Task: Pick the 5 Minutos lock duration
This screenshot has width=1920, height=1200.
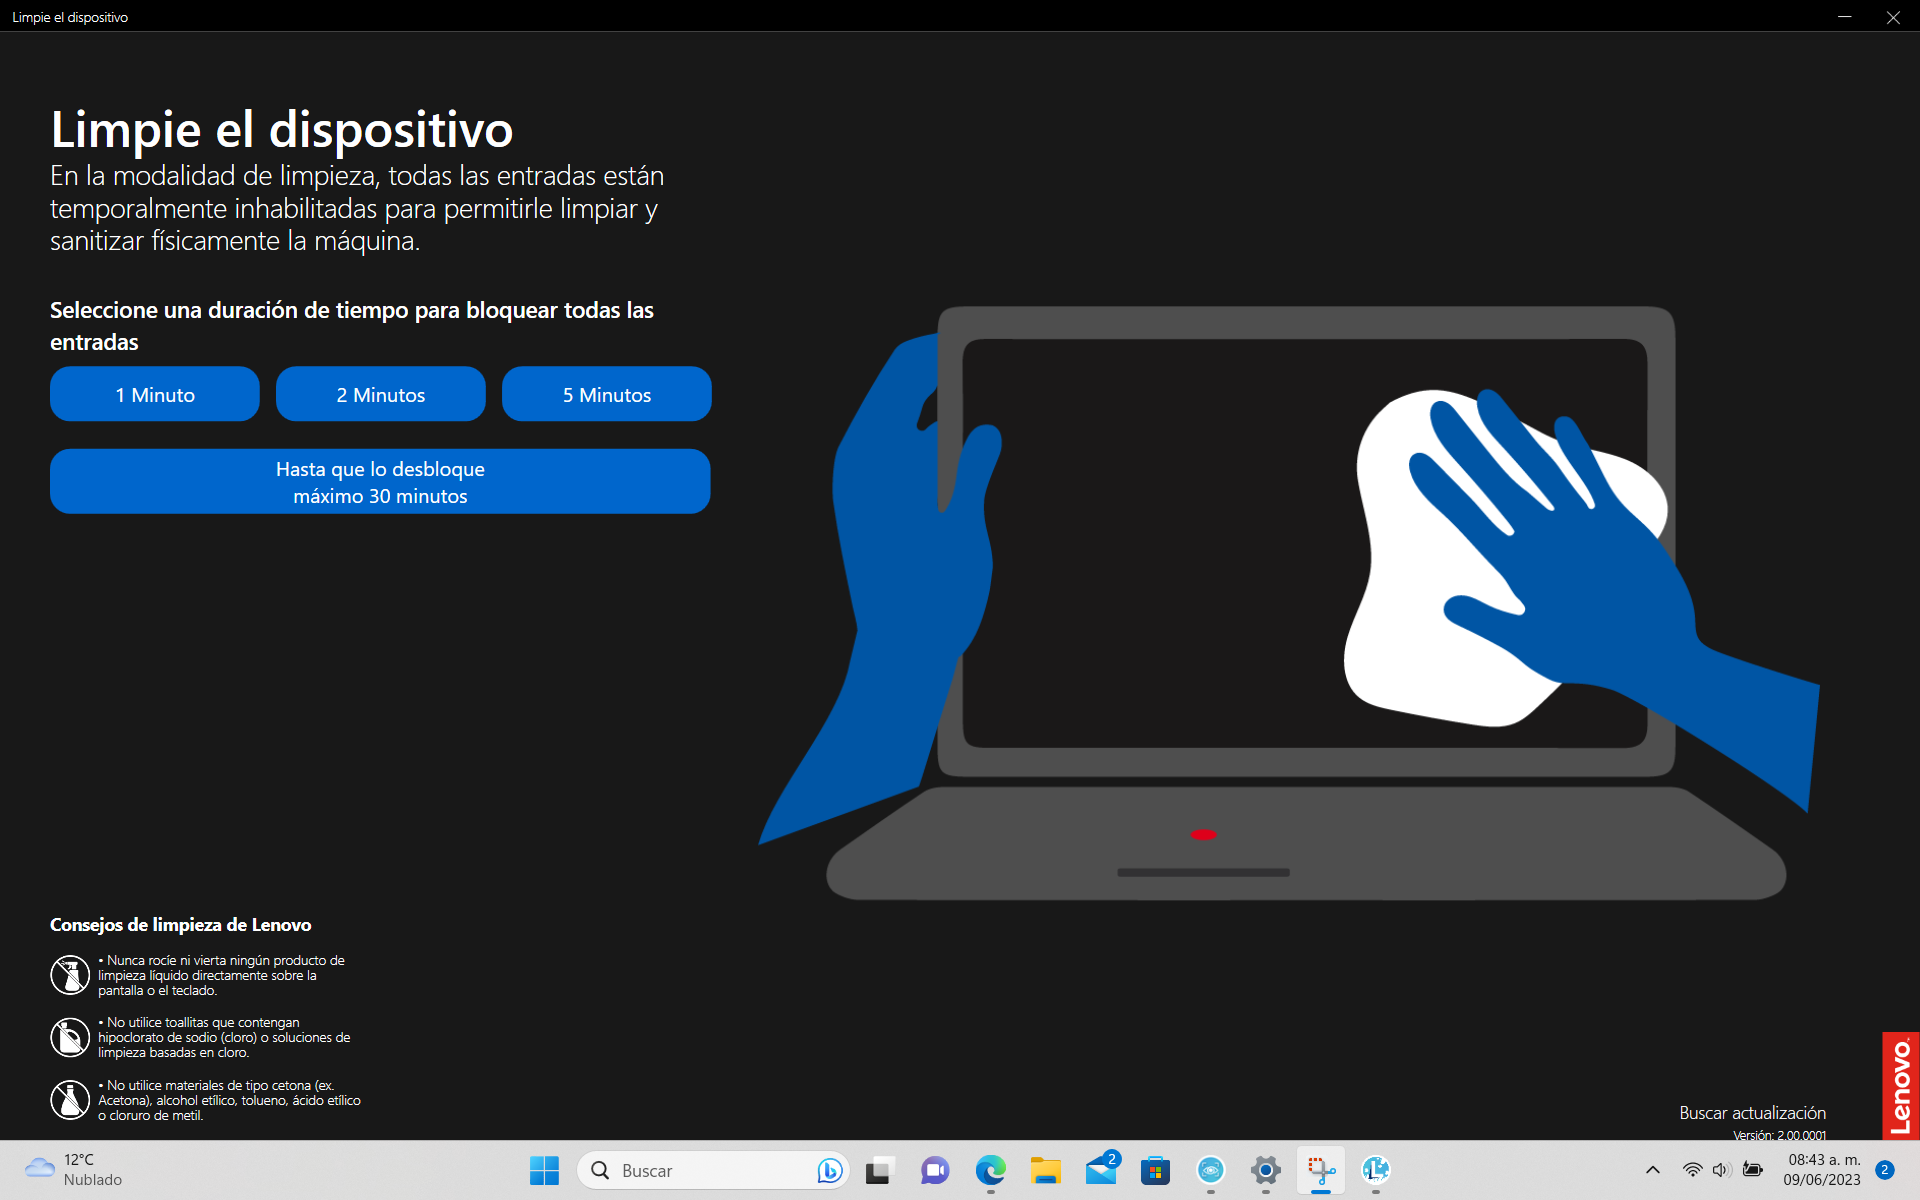Action: (606, 394)
